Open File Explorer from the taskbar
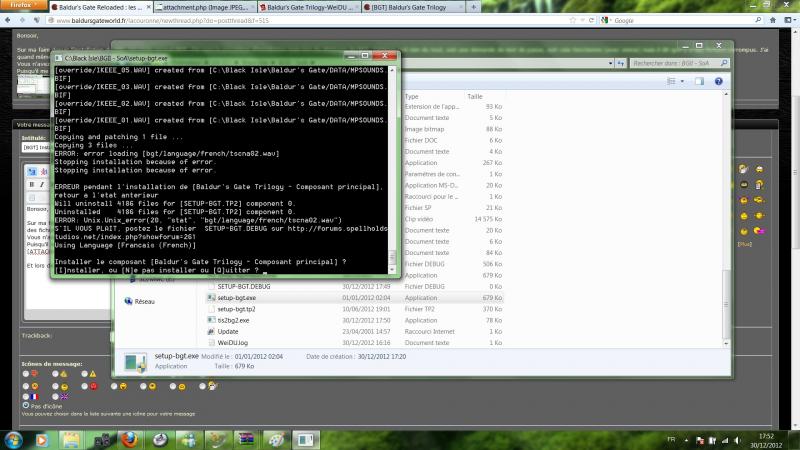 [x=71, y=440]
